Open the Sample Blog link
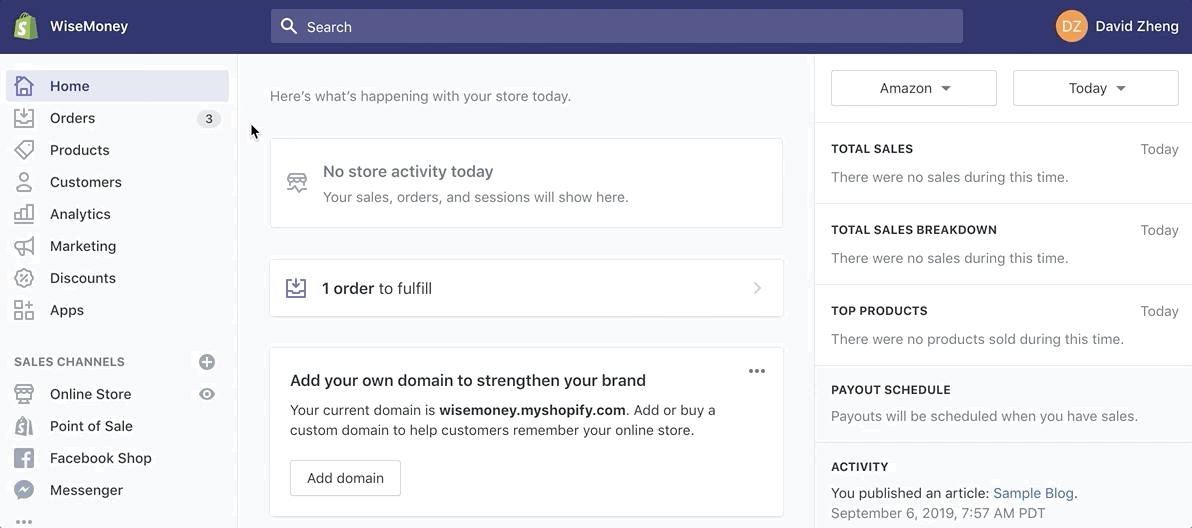 click(1033, 493)
